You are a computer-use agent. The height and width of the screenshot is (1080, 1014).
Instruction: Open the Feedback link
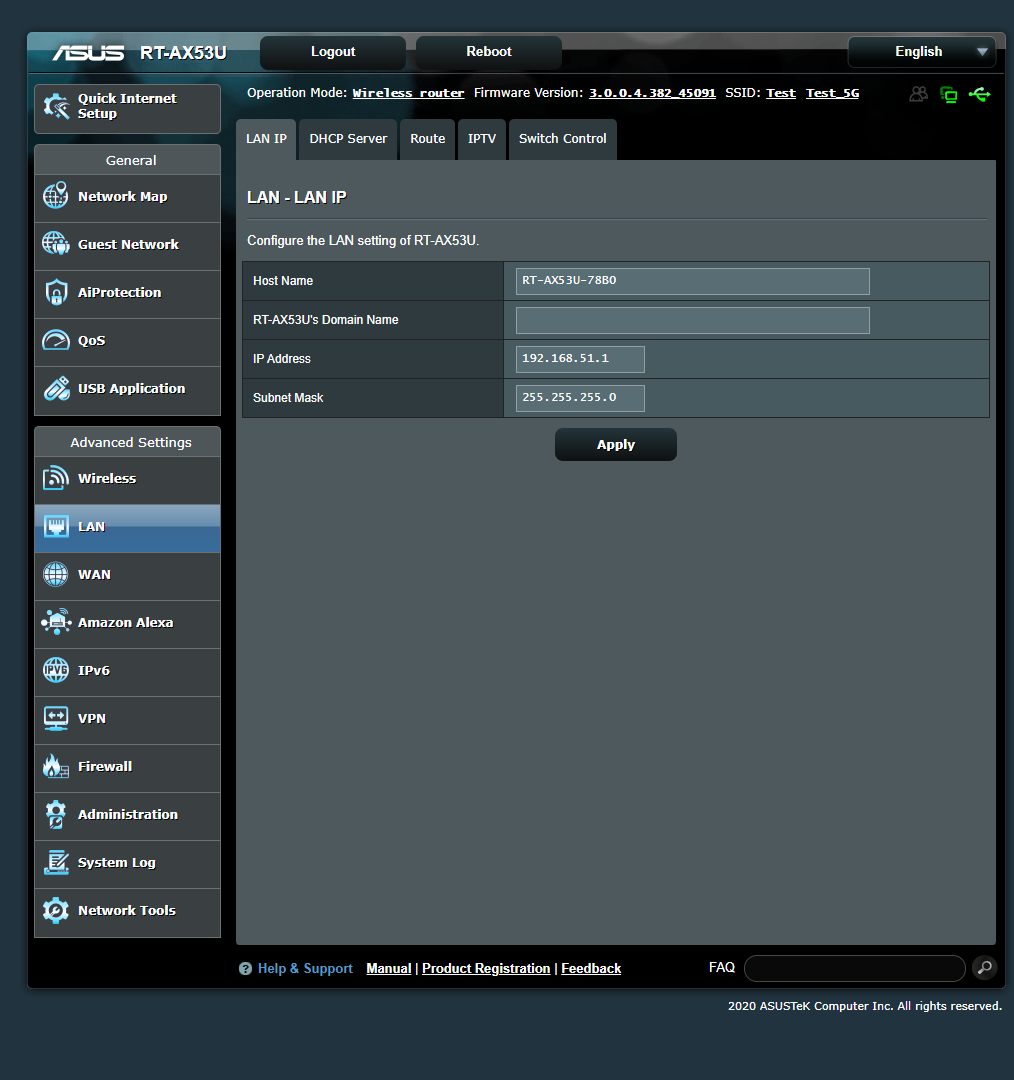point(591,968)
